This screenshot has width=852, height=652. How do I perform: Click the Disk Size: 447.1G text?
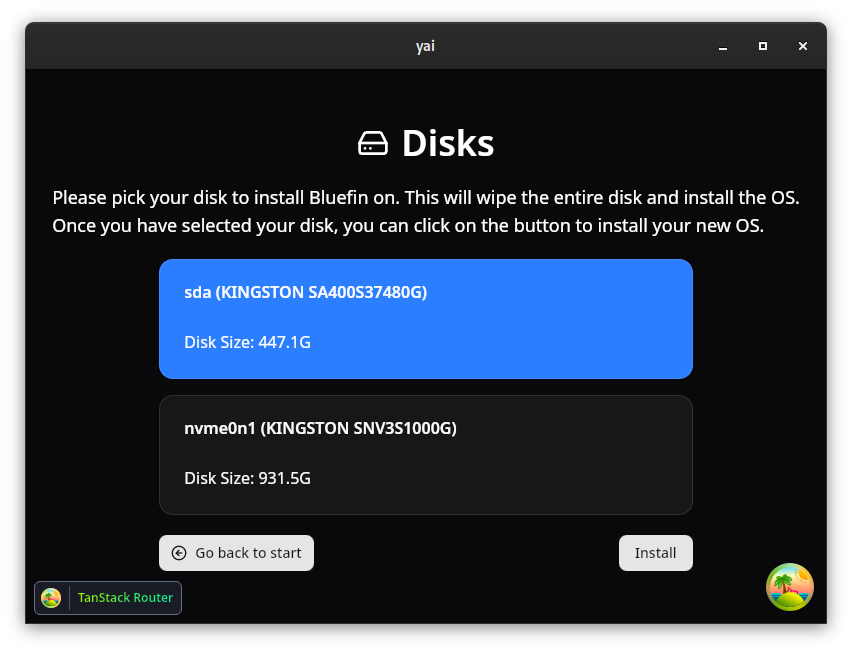pyautogui.click(x=247, y=342)
